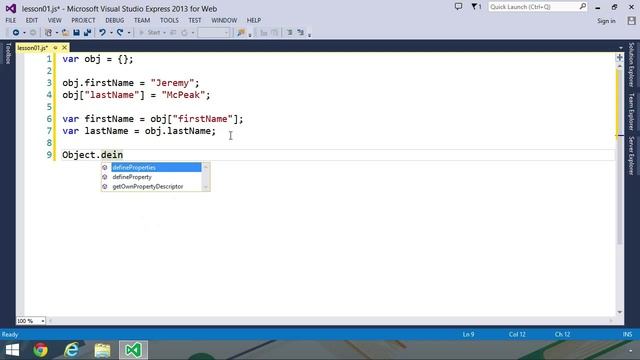This screenshot has height=360, width=640.
Task: Click the comment selected lines icon
Action: [289, 33]
